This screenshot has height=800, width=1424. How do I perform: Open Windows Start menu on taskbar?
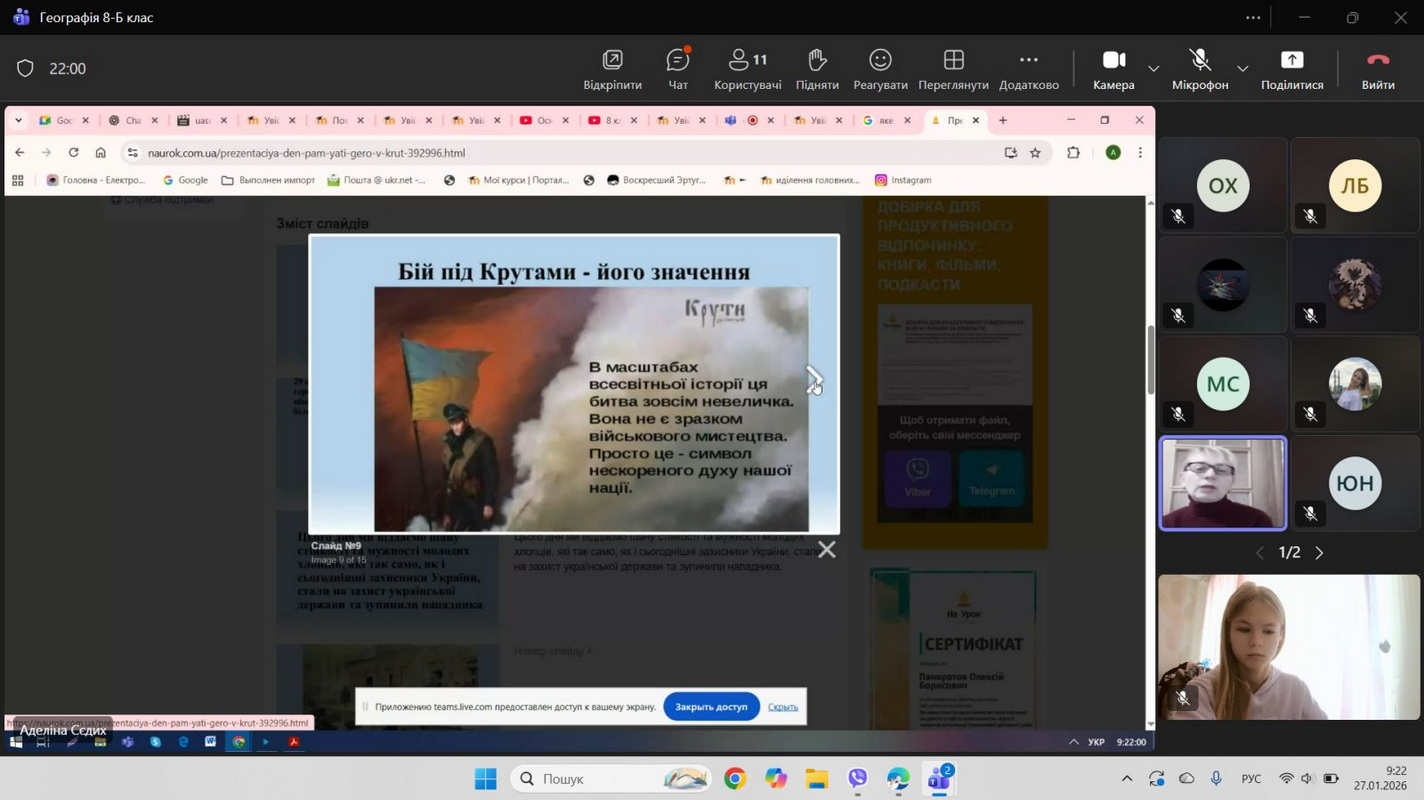[485, 779]
